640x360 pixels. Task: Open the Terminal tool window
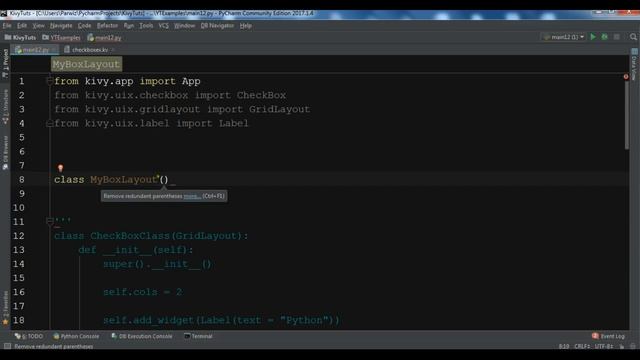point(198,336)
